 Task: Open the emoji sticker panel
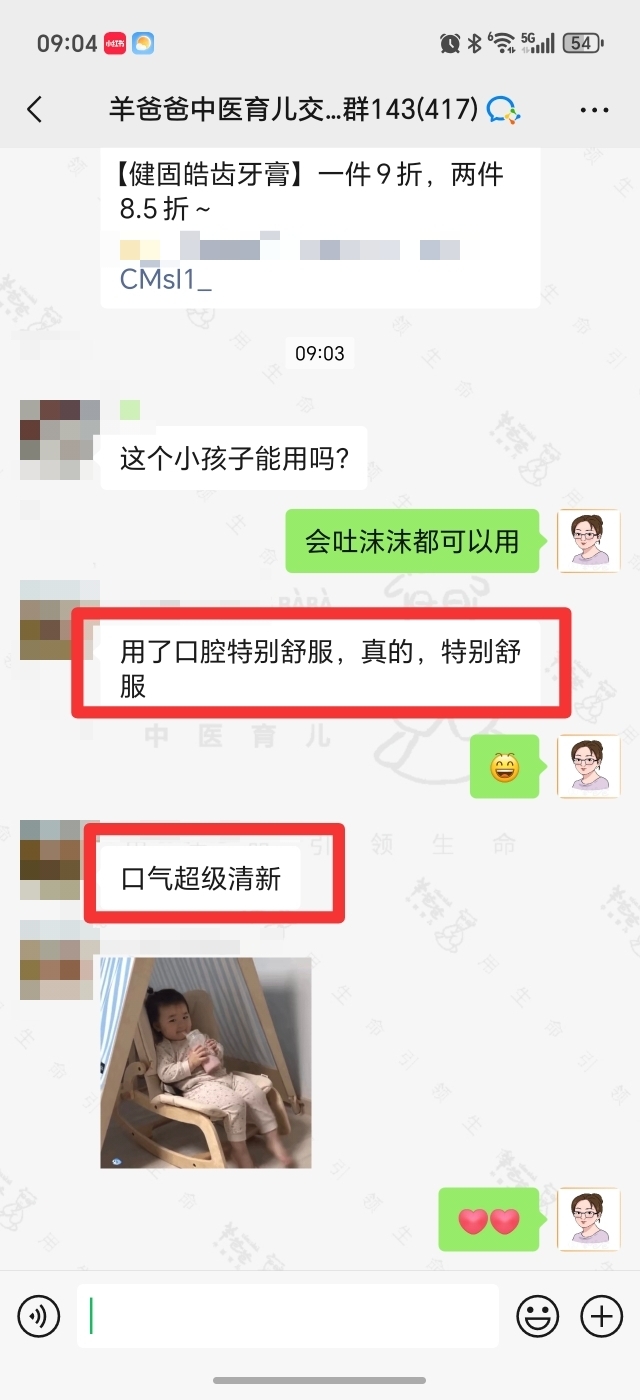coord(537,1316)
